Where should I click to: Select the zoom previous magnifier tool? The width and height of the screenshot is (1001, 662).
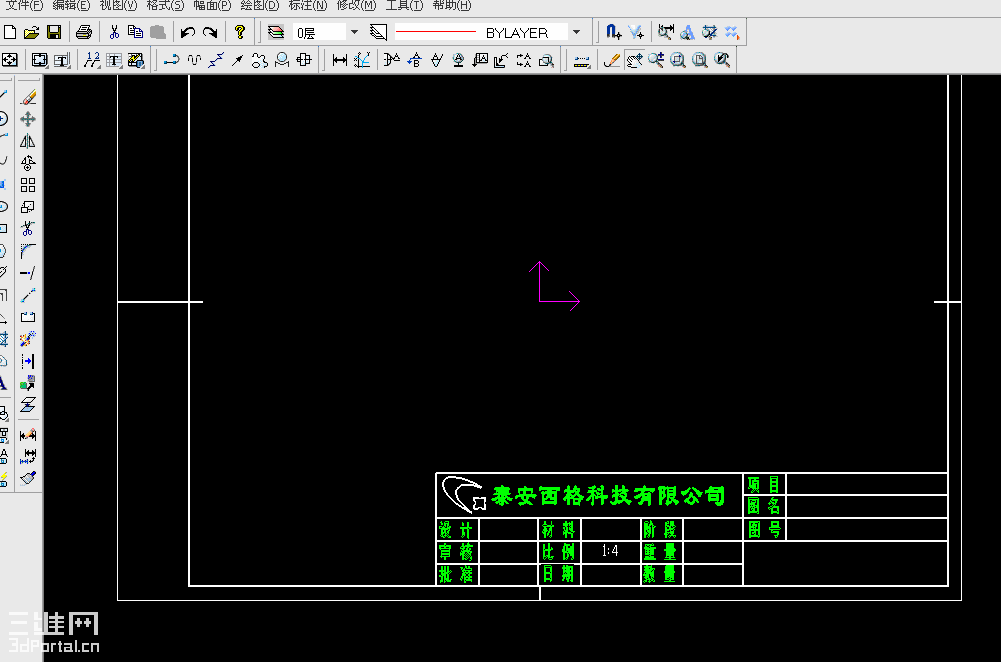click(722, 60)
